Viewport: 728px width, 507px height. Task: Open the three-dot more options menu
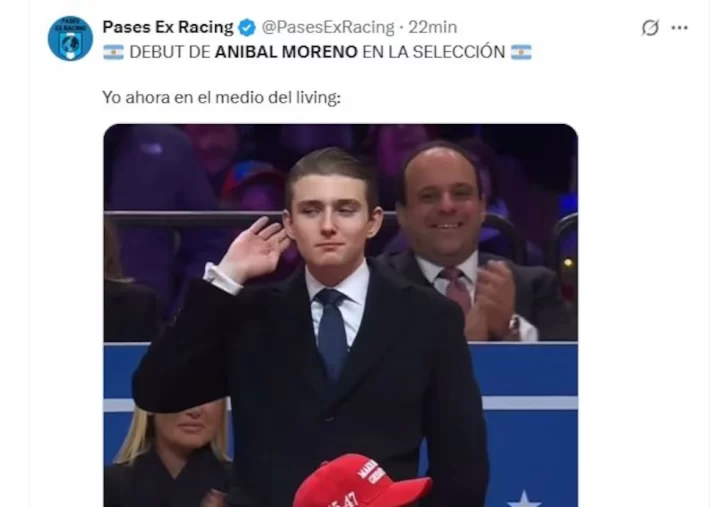(x=679, y=28)
